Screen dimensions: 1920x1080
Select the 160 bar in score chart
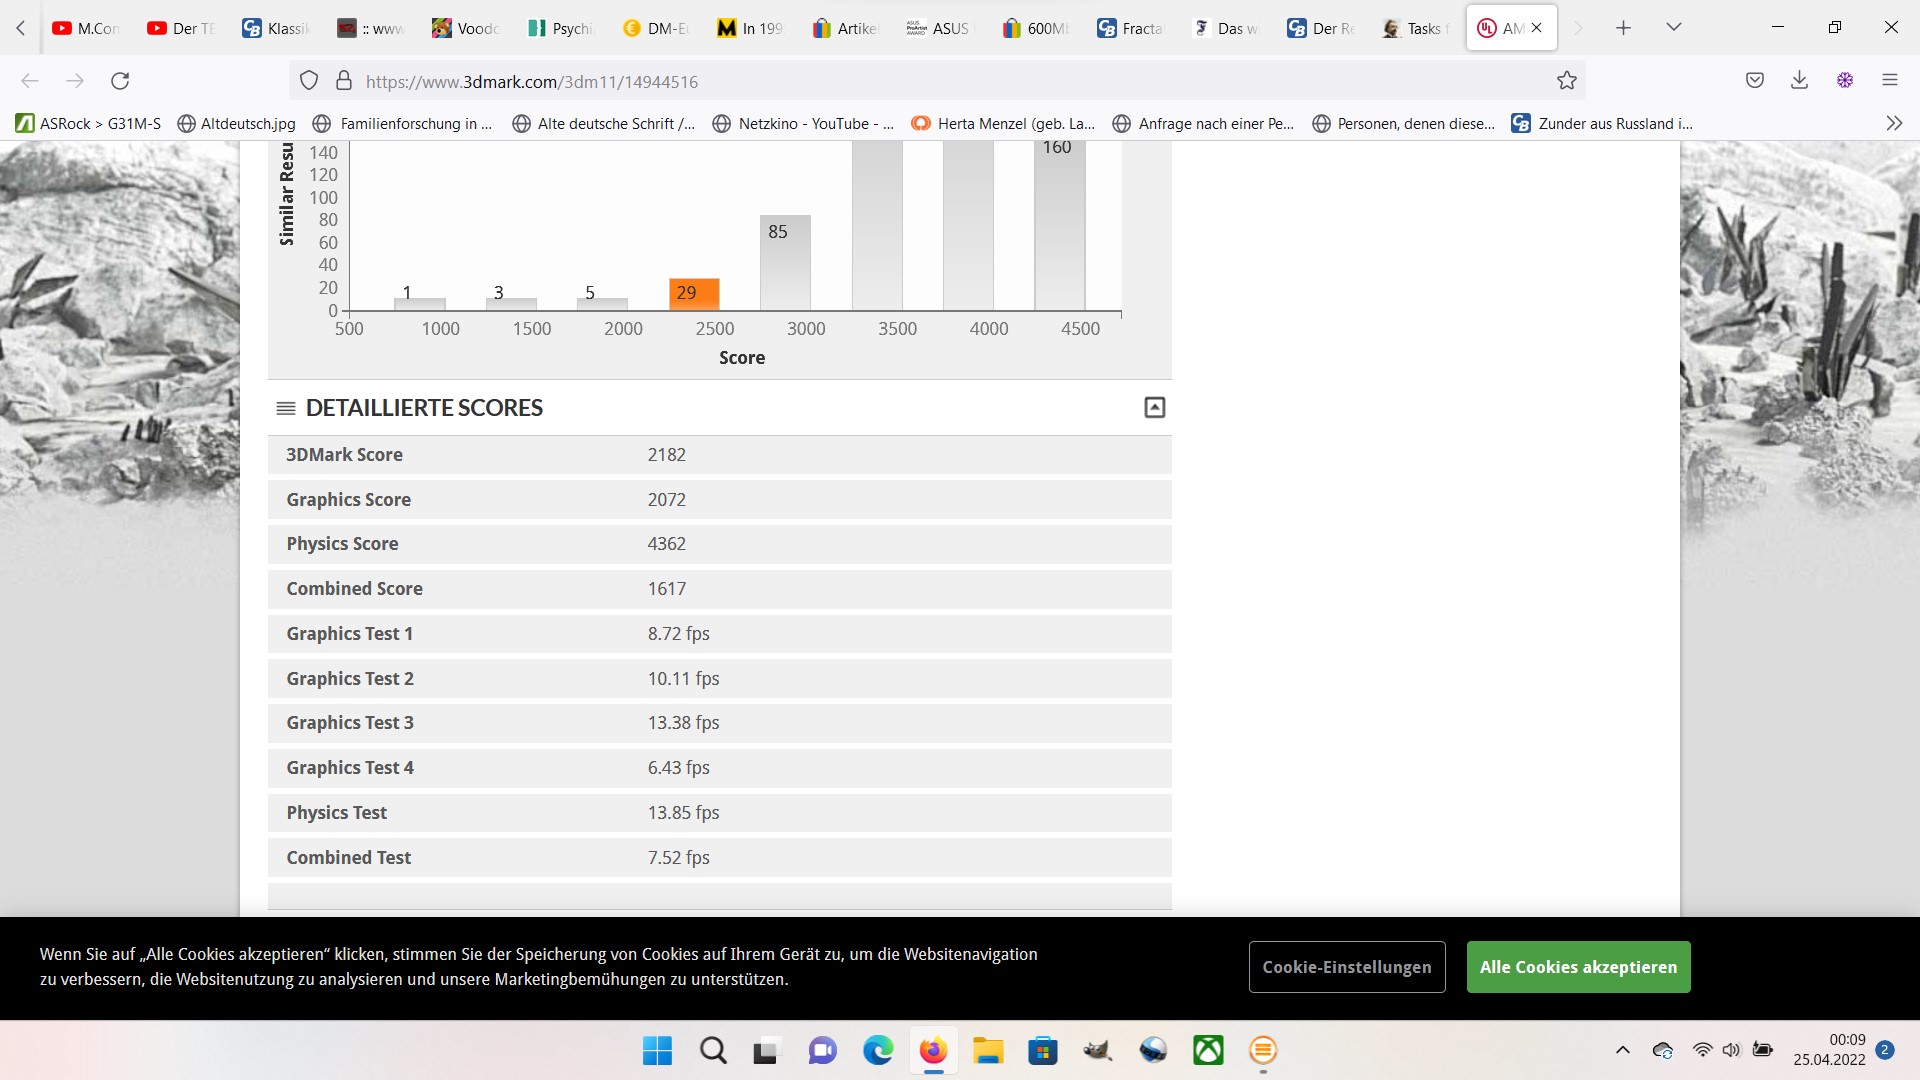tap(1059, 225)
